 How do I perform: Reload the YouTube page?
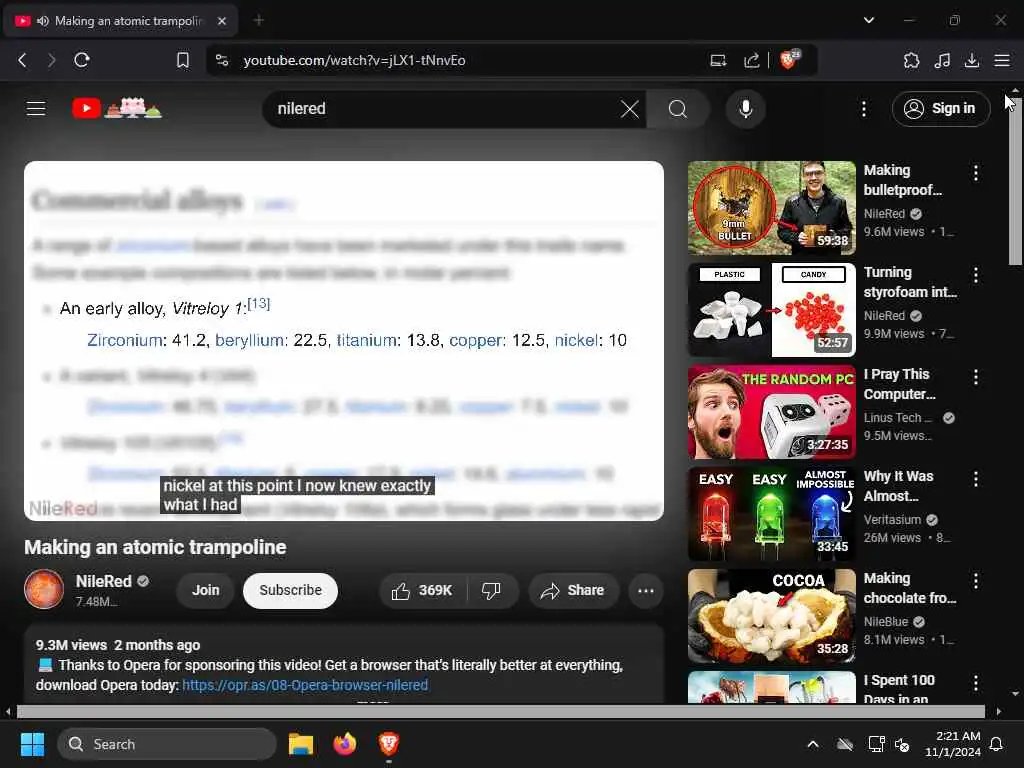pos(82,60)
